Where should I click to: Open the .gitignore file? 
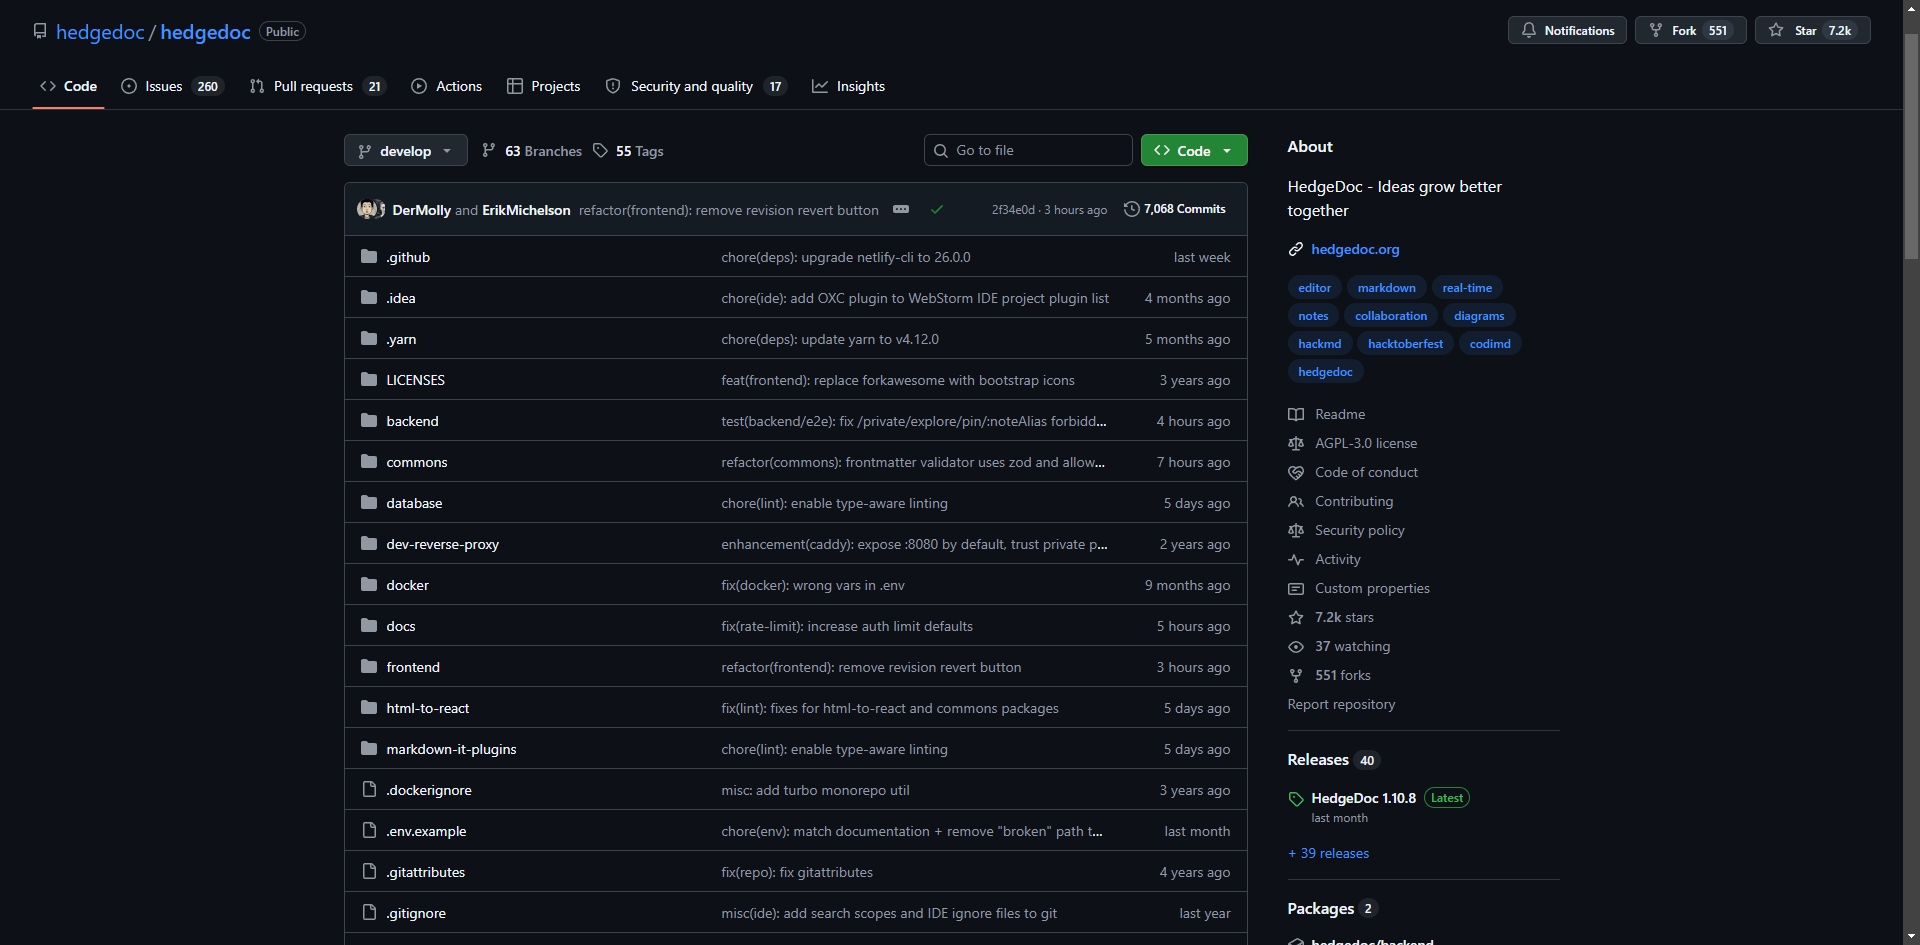pos(416,914)
